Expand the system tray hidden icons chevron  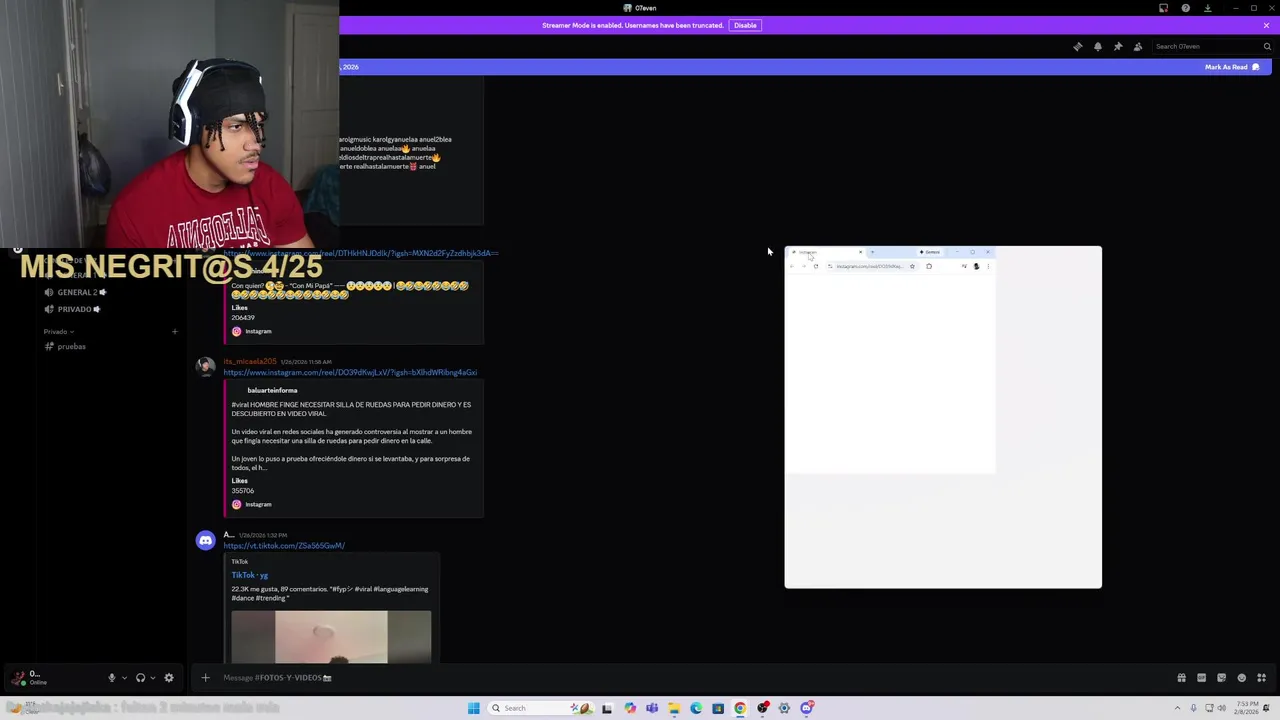1177,708
